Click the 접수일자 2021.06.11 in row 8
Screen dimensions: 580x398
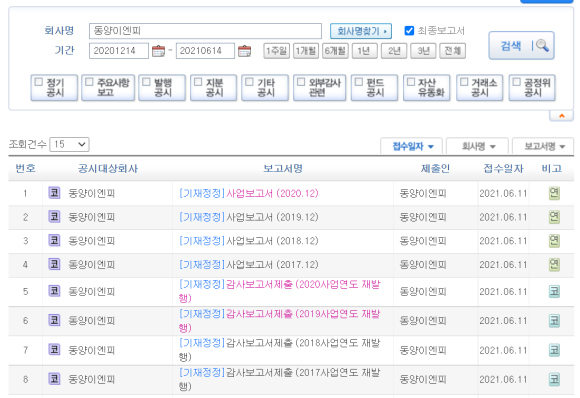coord(503,379)
